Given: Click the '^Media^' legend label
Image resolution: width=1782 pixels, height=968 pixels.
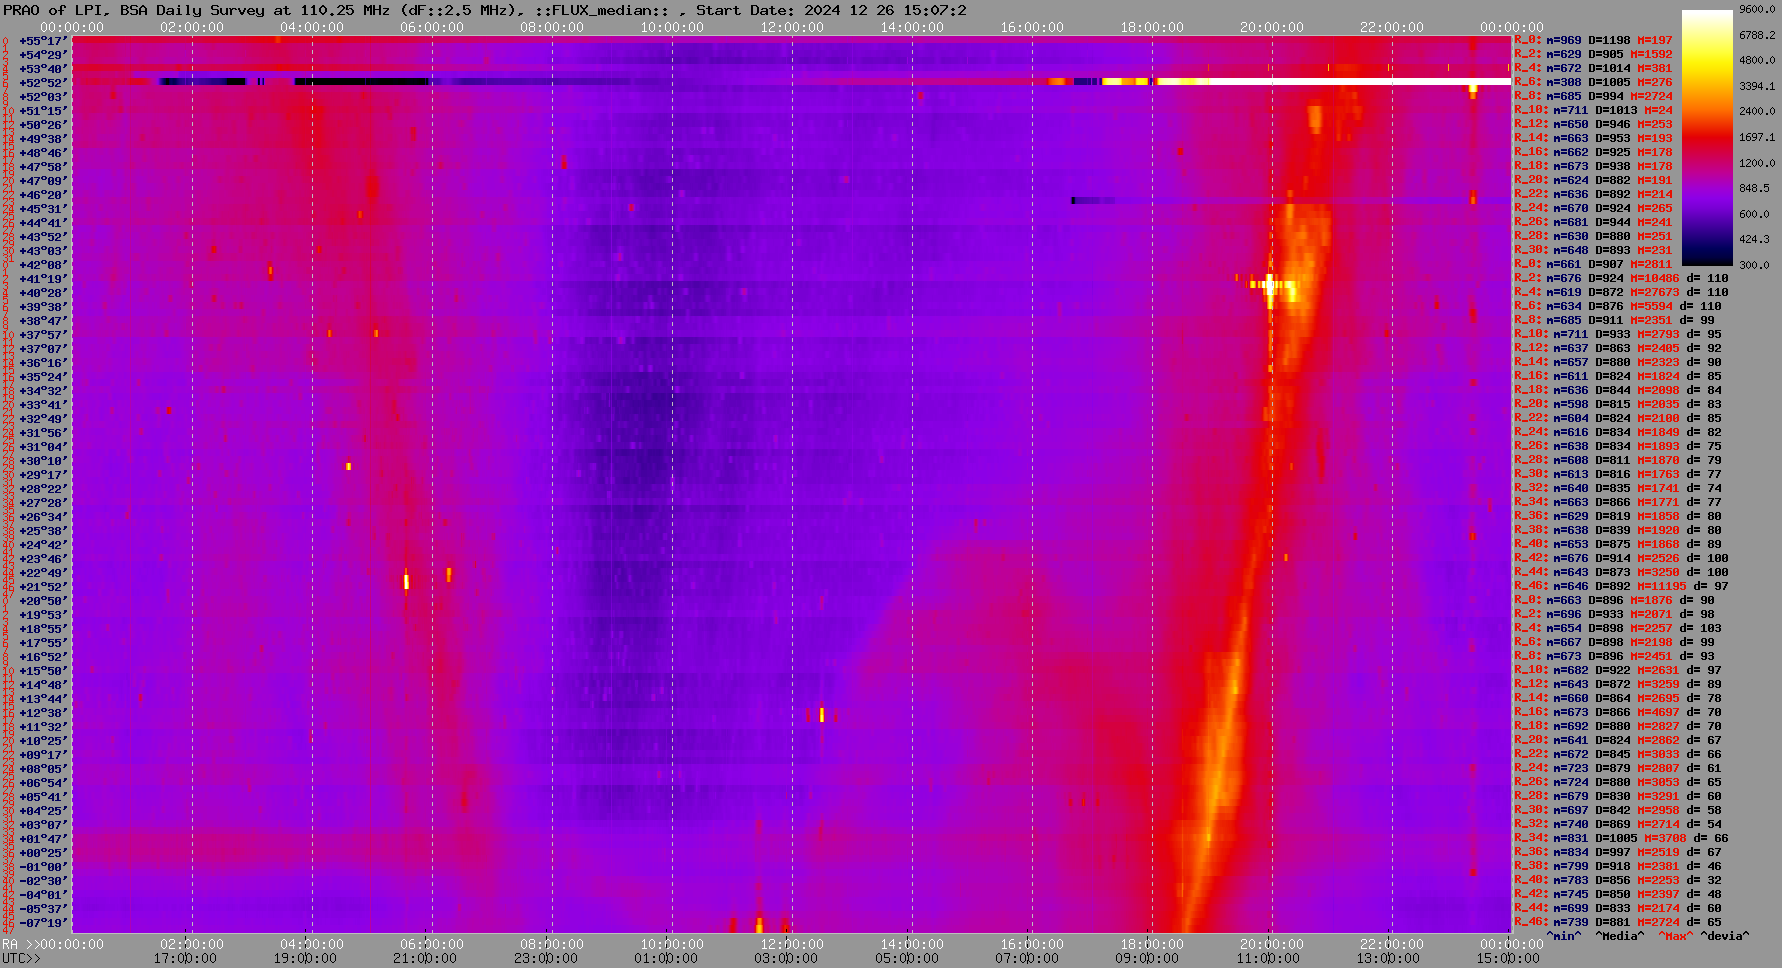Looking at the screenshot, I should (1619, 936).
